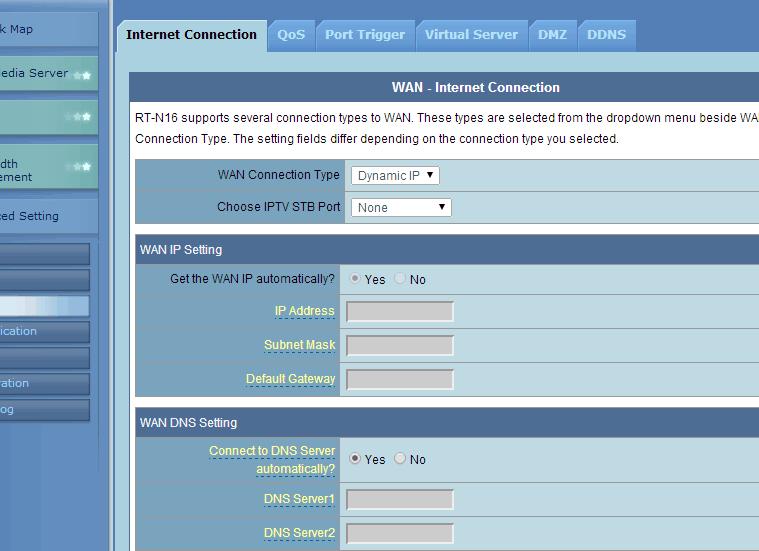The width and height of the screenshot is (759, 551).
Task: Choose No for automatic DNS server connection
Action: [x=400, y=459]
